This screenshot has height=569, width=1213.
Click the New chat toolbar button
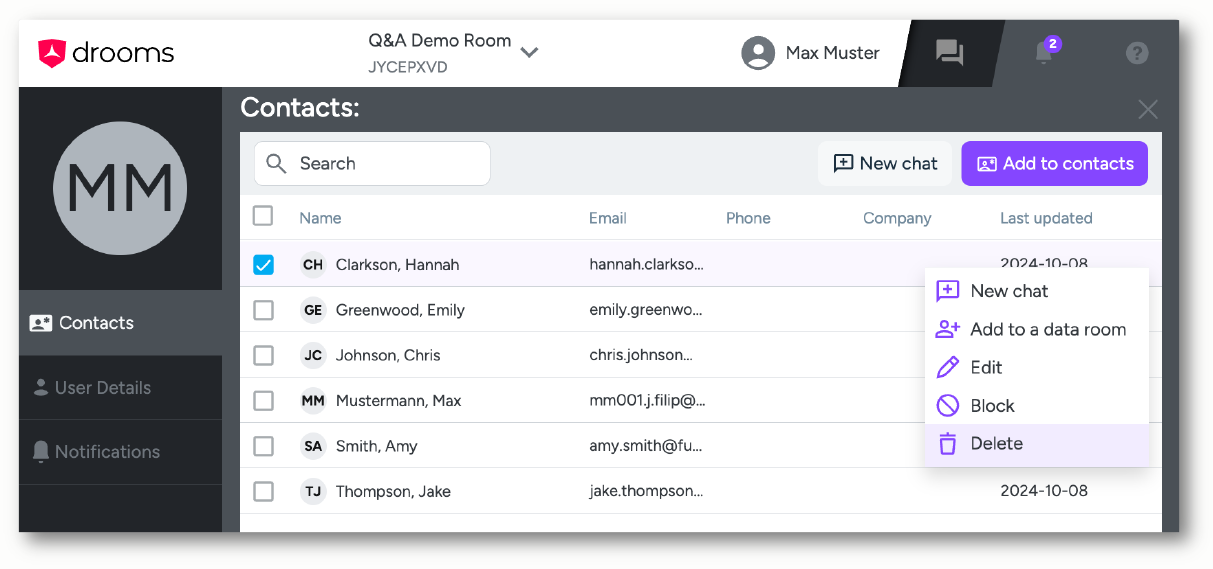click(x=886, y=164)
